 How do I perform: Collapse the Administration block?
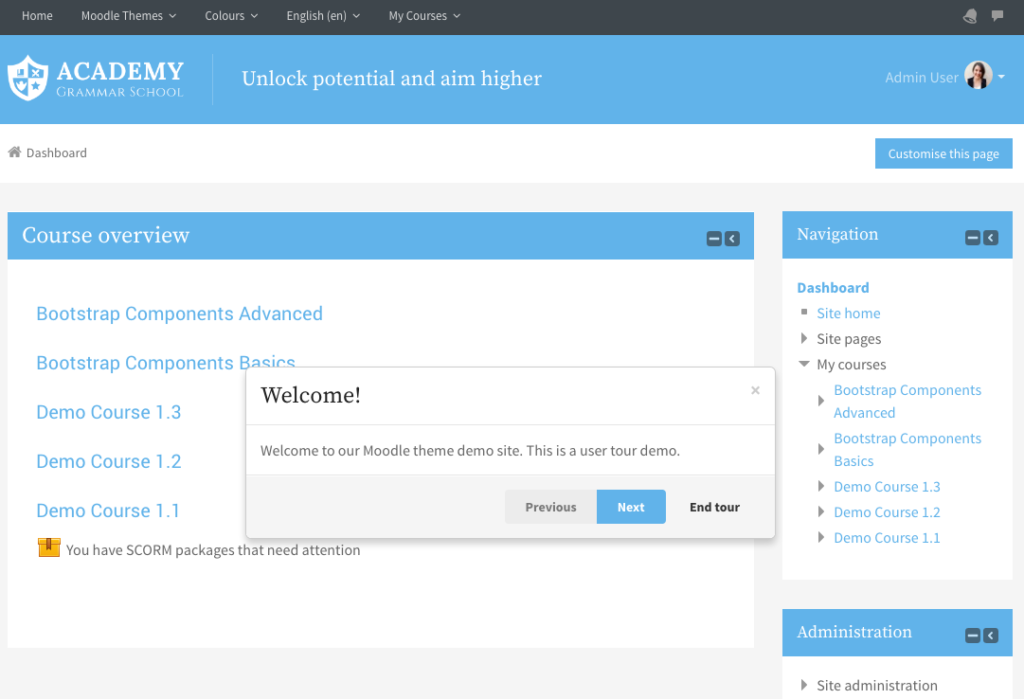tap(972, 635)
